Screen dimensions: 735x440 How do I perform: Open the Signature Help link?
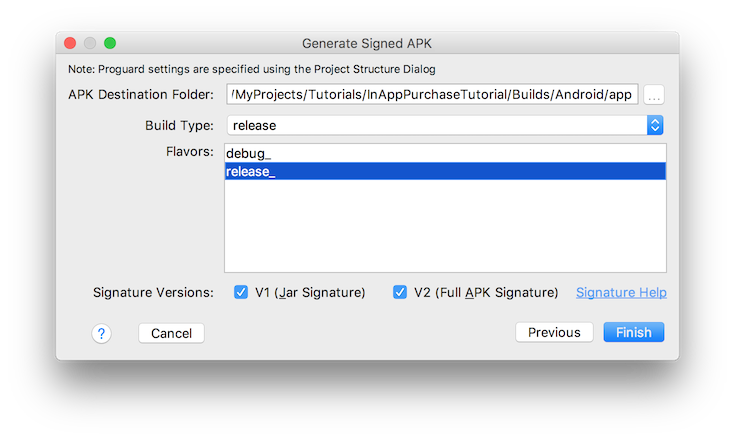[x=621, y=292]
